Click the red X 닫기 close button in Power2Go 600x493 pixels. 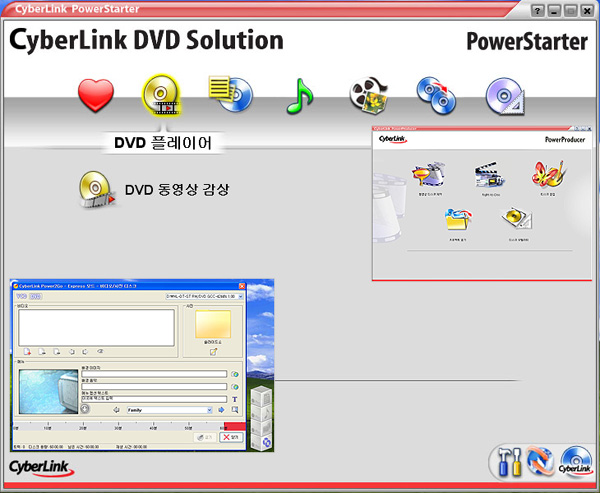[x=232, y=437]
